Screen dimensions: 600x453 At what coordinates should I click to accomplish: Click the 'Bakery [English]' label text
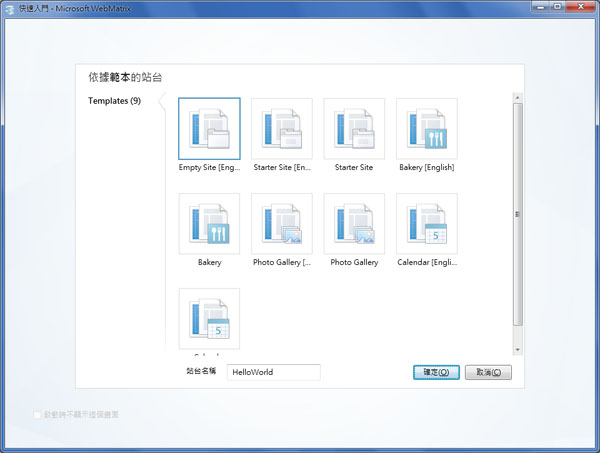pyautogui.click(x=427, y=167)
